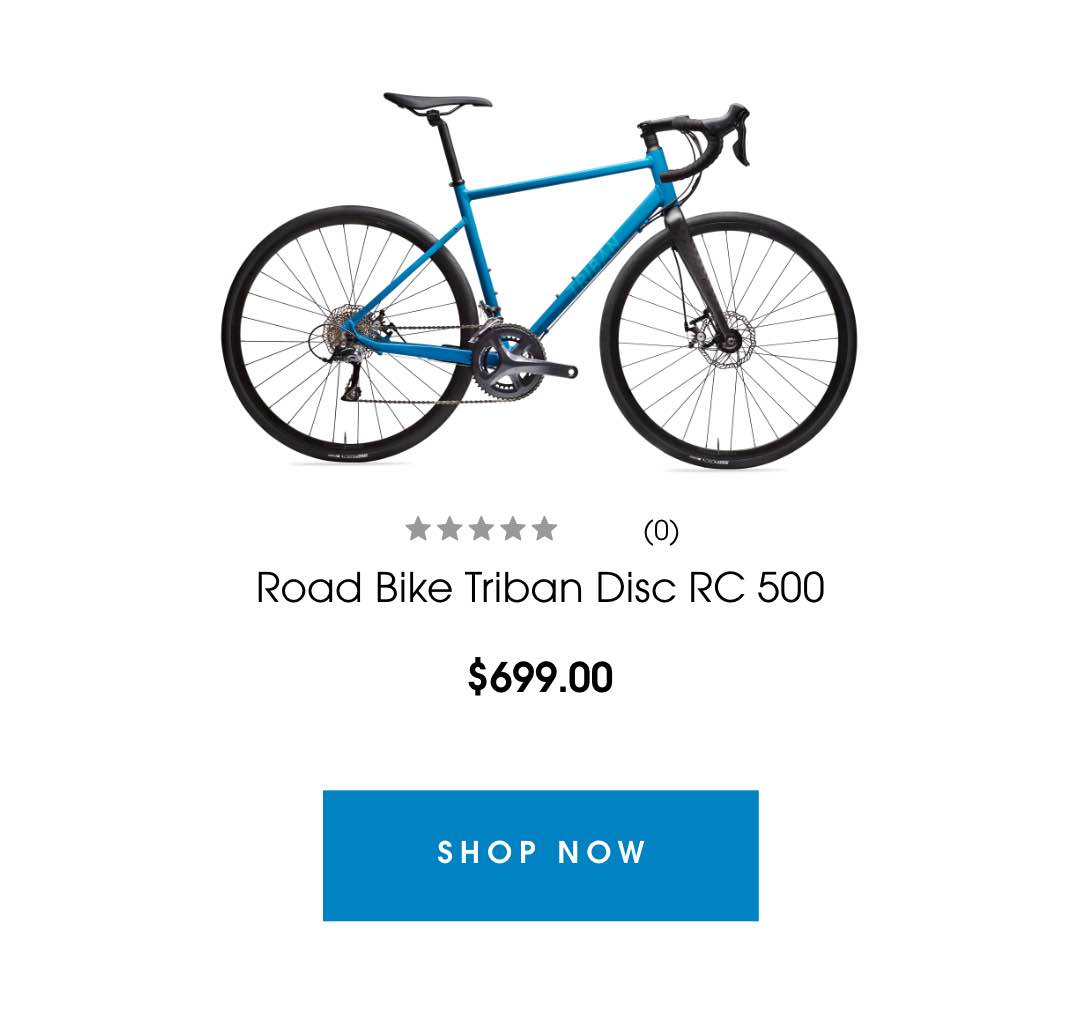Viewport: 1080px width, 1024px height.
Task: Select the fifth rating star
Action: click(x=544, y=529)
